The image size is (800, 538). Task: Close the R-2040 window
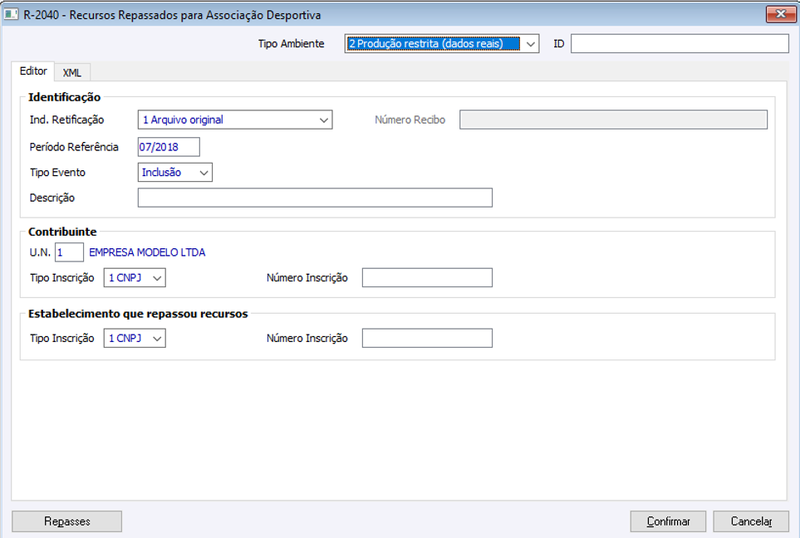pyautogui.click(x=781, y=14)
